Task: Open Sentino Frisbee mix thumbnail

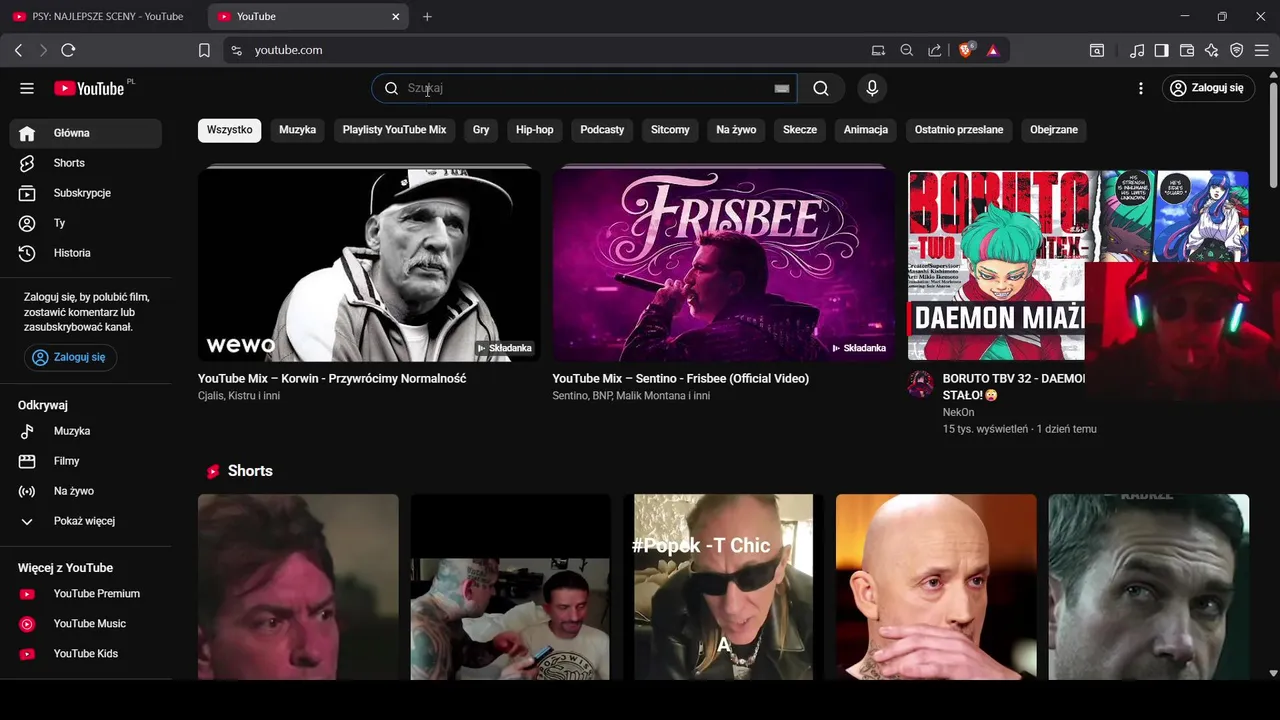Action: click(x=724, y=264)
